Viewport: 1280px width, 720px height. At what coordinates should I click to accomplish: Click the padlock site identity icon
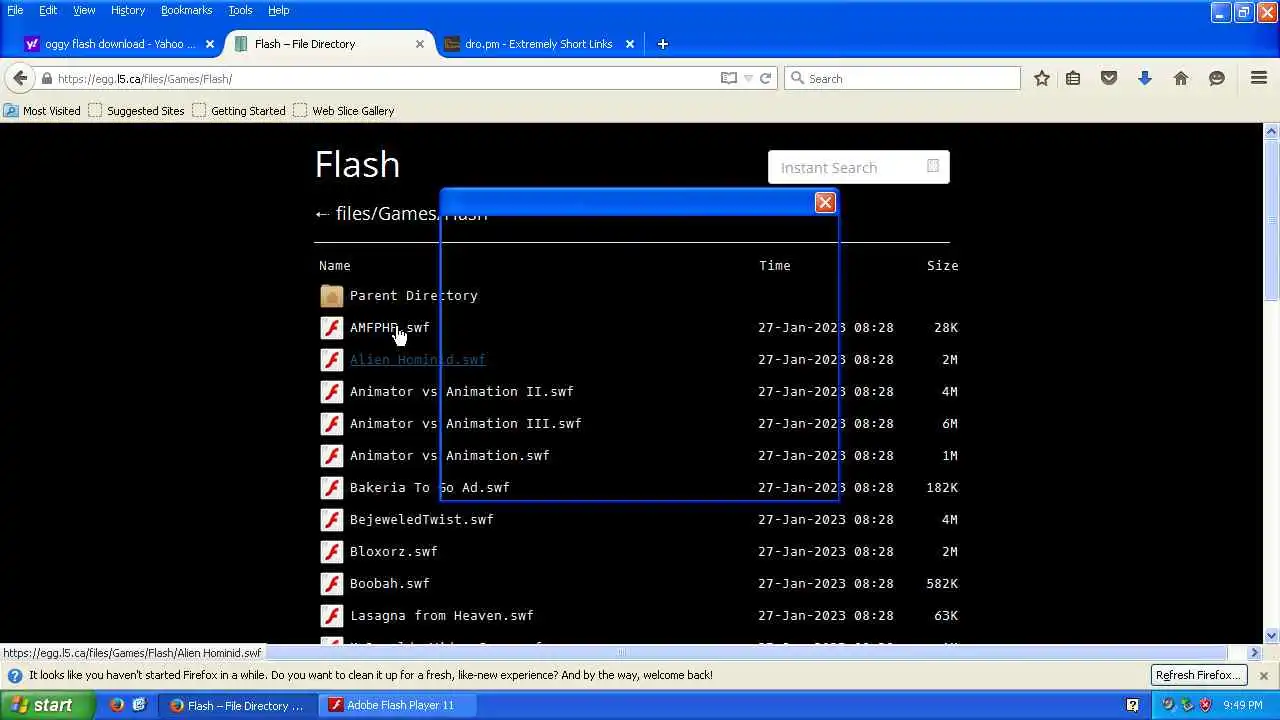point(47,78)
